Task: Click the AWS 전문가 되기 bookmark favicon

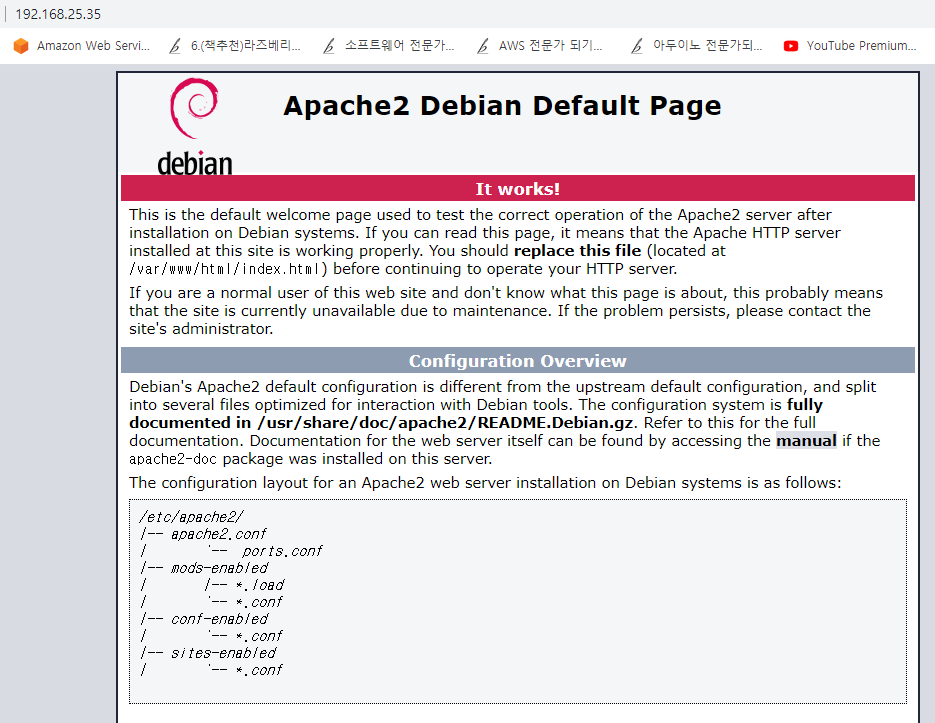Action: pyautogui.click(x=482, y=45)
